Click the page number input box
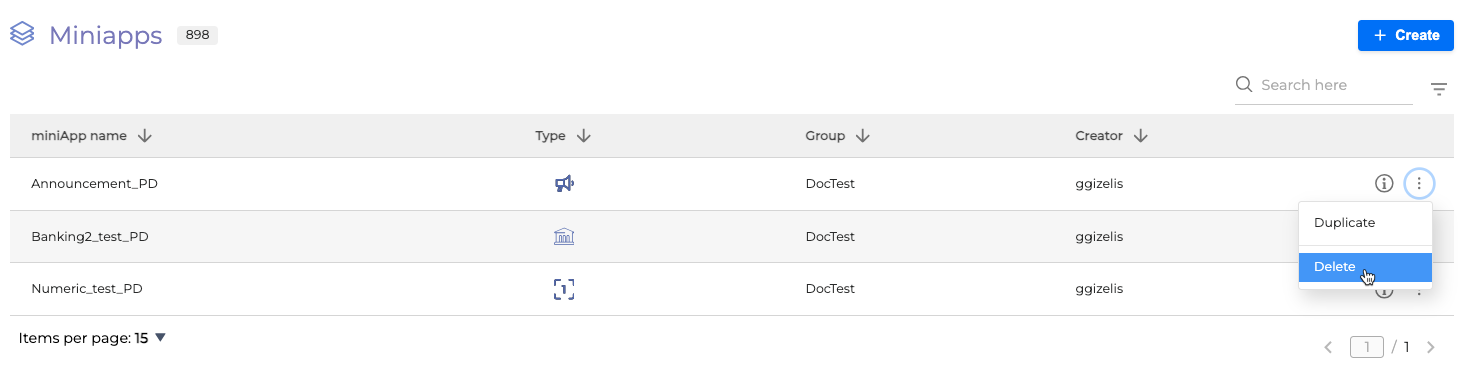Screen dimensions: 1465x374 [1367, 347]
